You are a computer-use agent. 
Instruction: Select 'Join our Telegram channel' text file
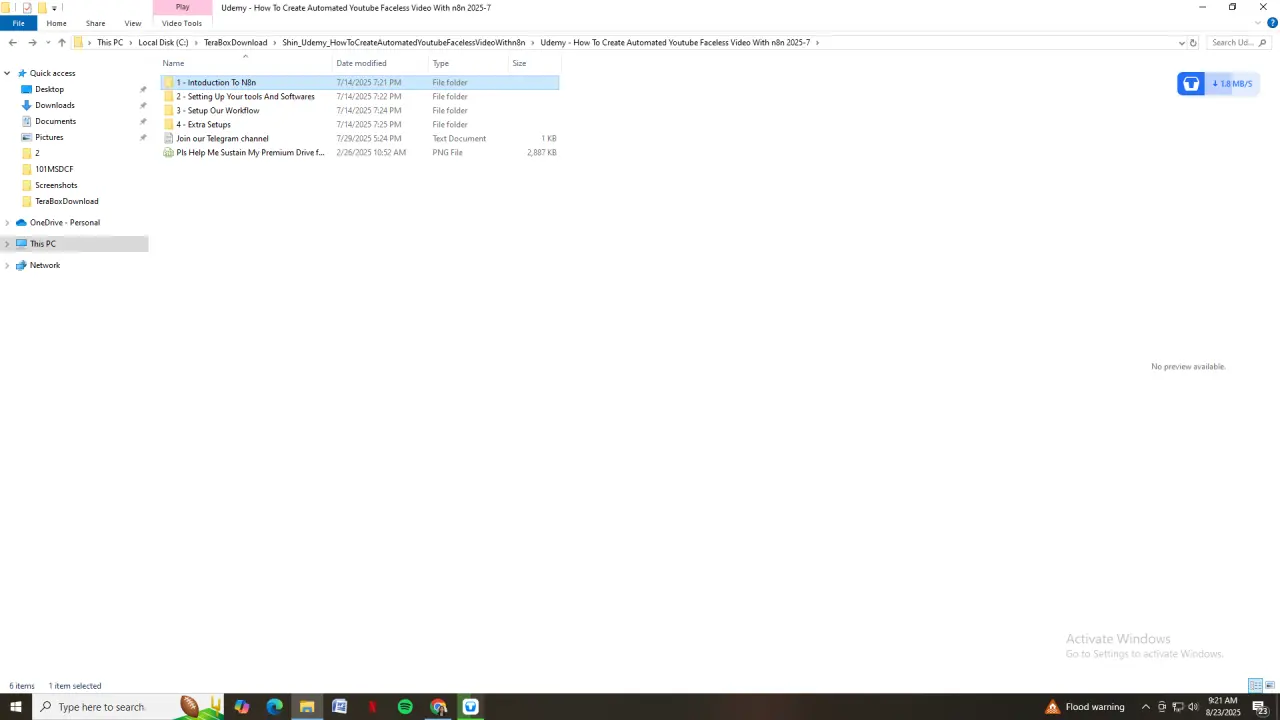click(x=360, y=138)
